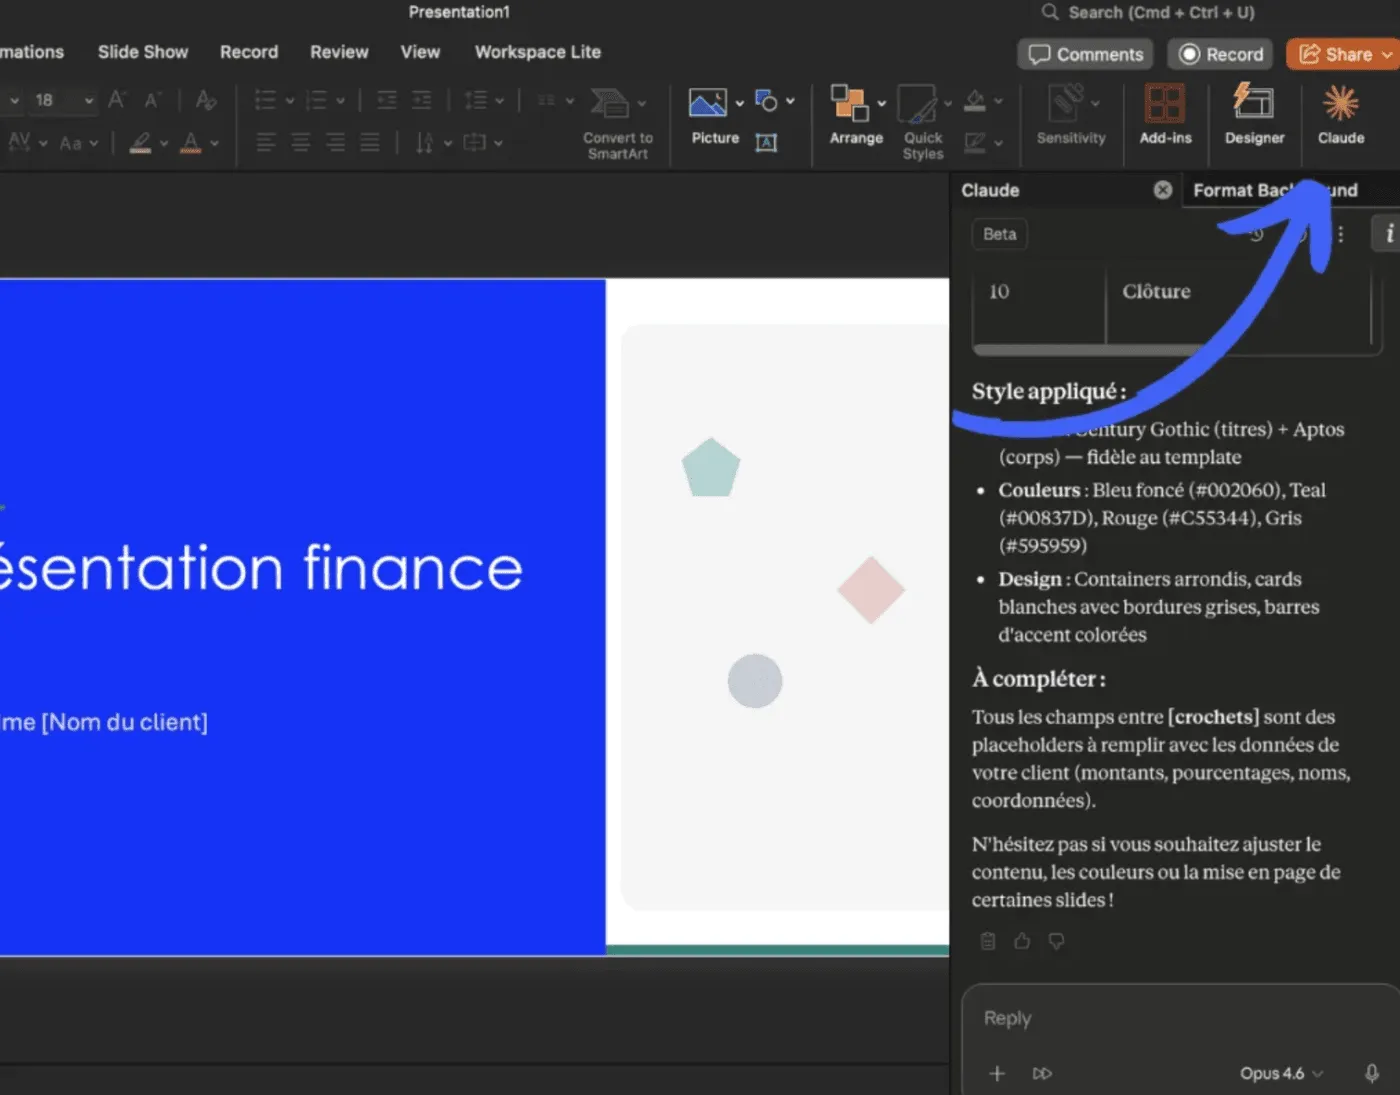Click the Beta badge in Claude panel
Viewport: 1400px width, 1095px height.
(x=999, y=234)
